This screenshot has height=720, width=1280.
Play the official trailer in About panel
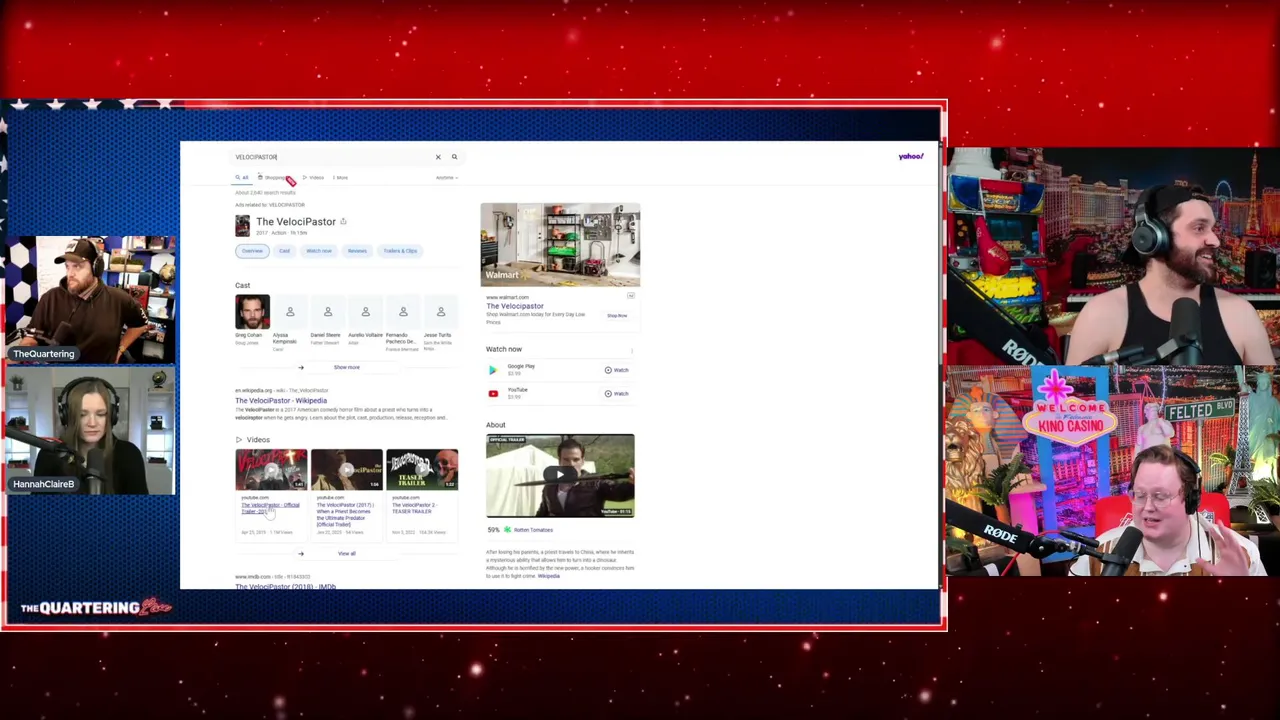click(560, 476)
